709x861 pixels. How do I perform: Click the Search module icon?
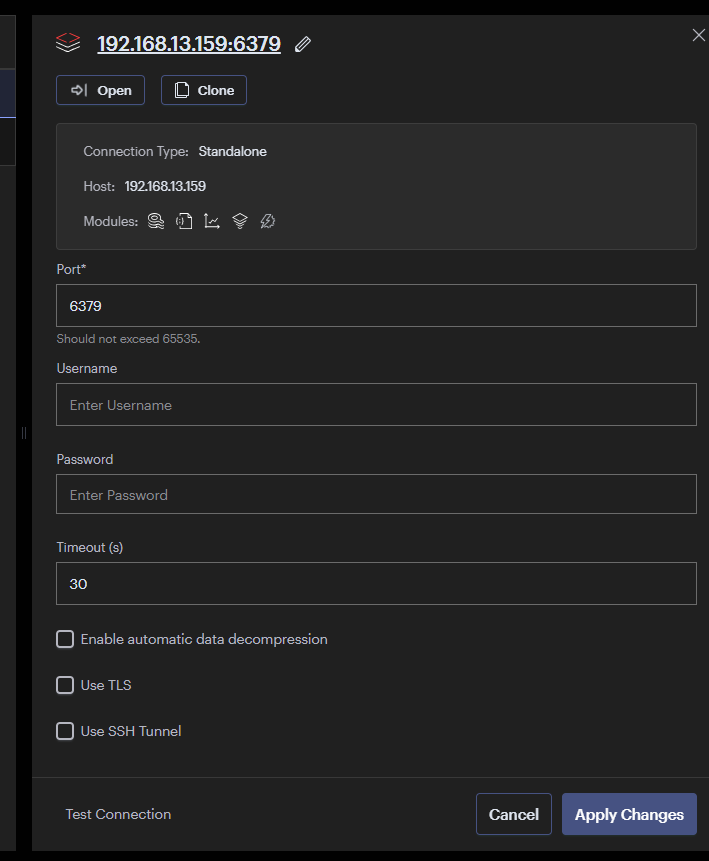click(x=156, y=221)
